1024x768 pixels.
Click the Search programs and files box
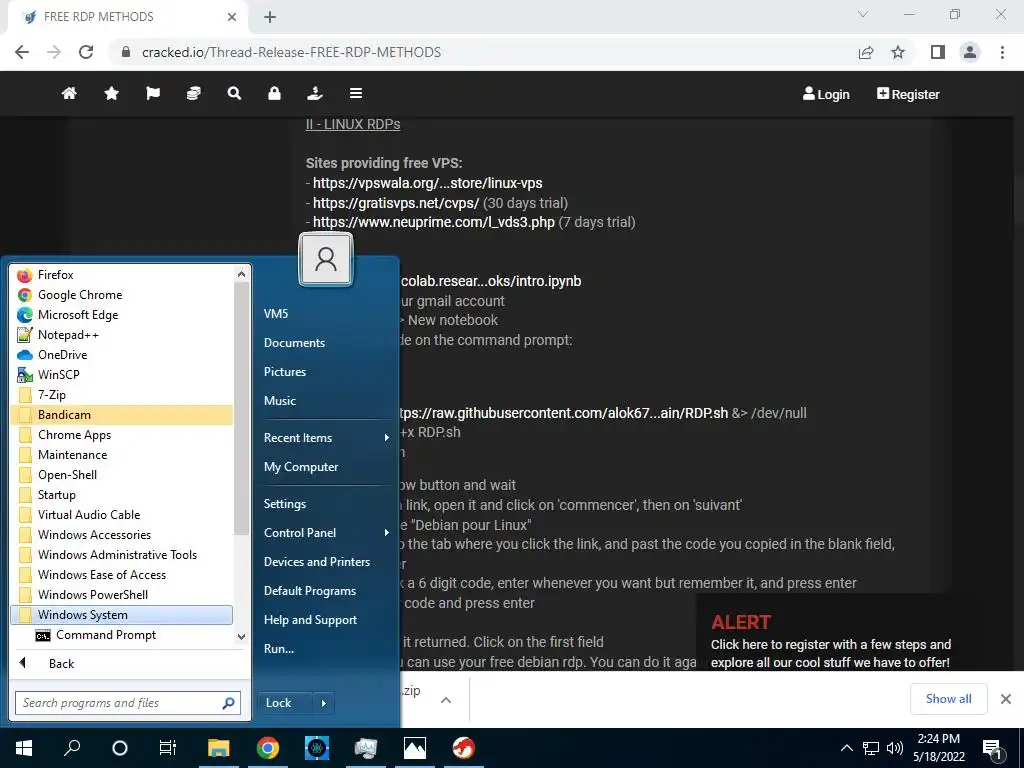click(x=128, y=703)
